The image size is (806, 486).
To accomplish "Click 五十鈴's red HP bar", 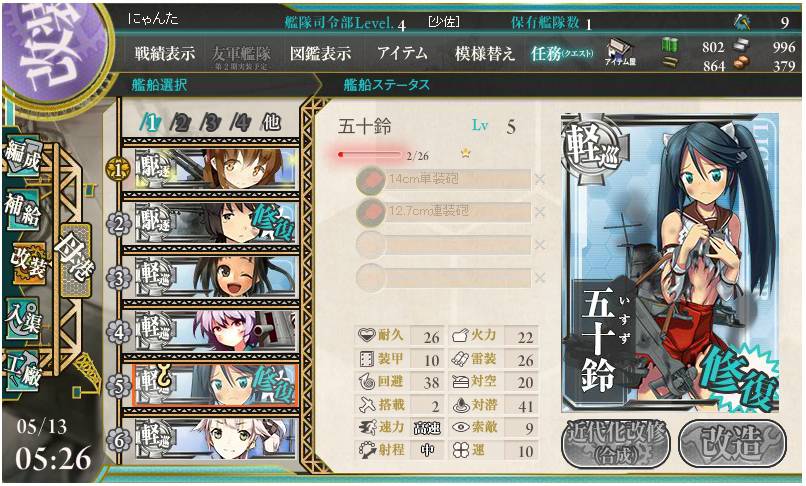I will [x=370, y=154].
